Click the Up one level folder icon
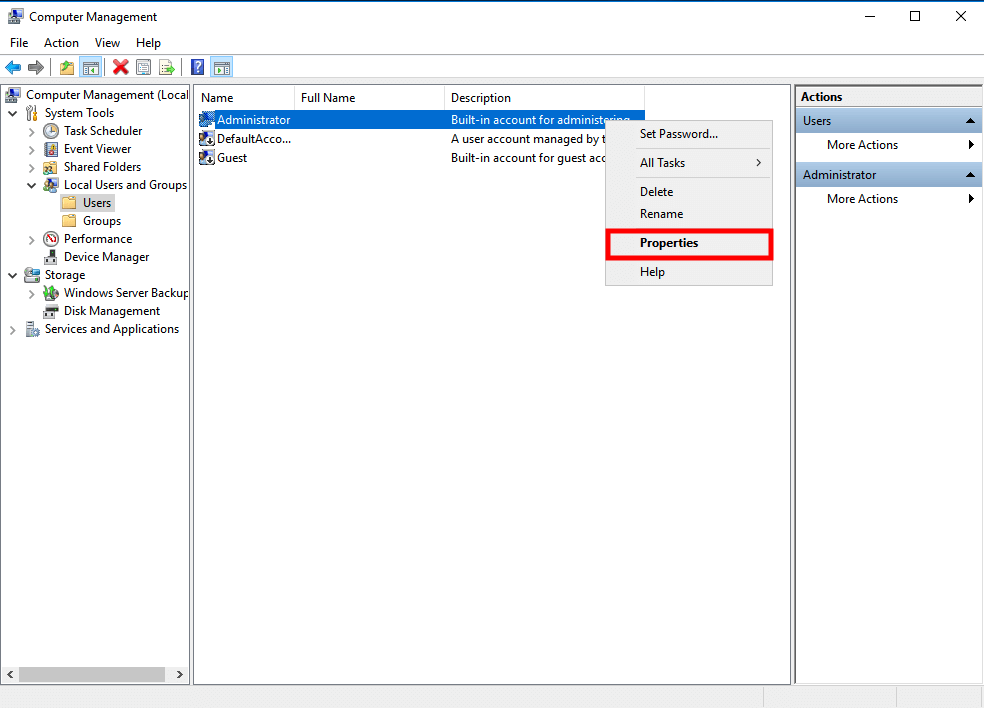984x708 pixels. (x=66, y=67)
